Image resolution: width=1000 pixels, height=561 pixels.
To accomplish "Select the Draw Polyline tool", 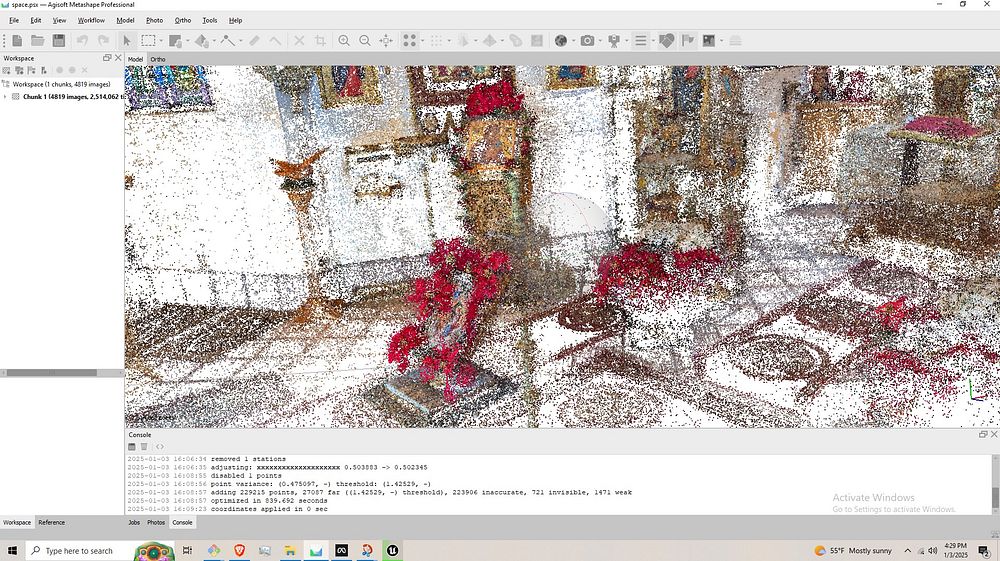I will point(228,41).
